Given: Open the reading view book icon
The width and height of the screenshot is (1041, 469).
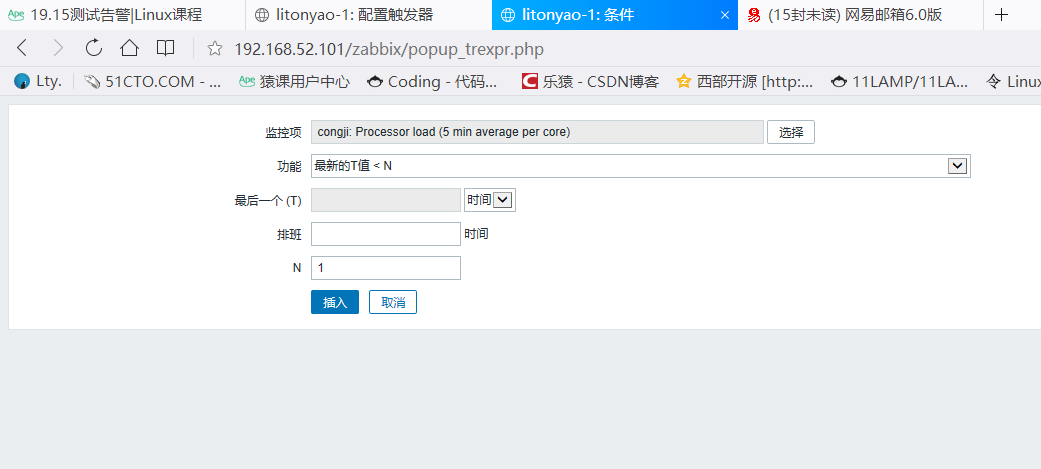Looking at the screenshot, I should click(x=165, y=48).
